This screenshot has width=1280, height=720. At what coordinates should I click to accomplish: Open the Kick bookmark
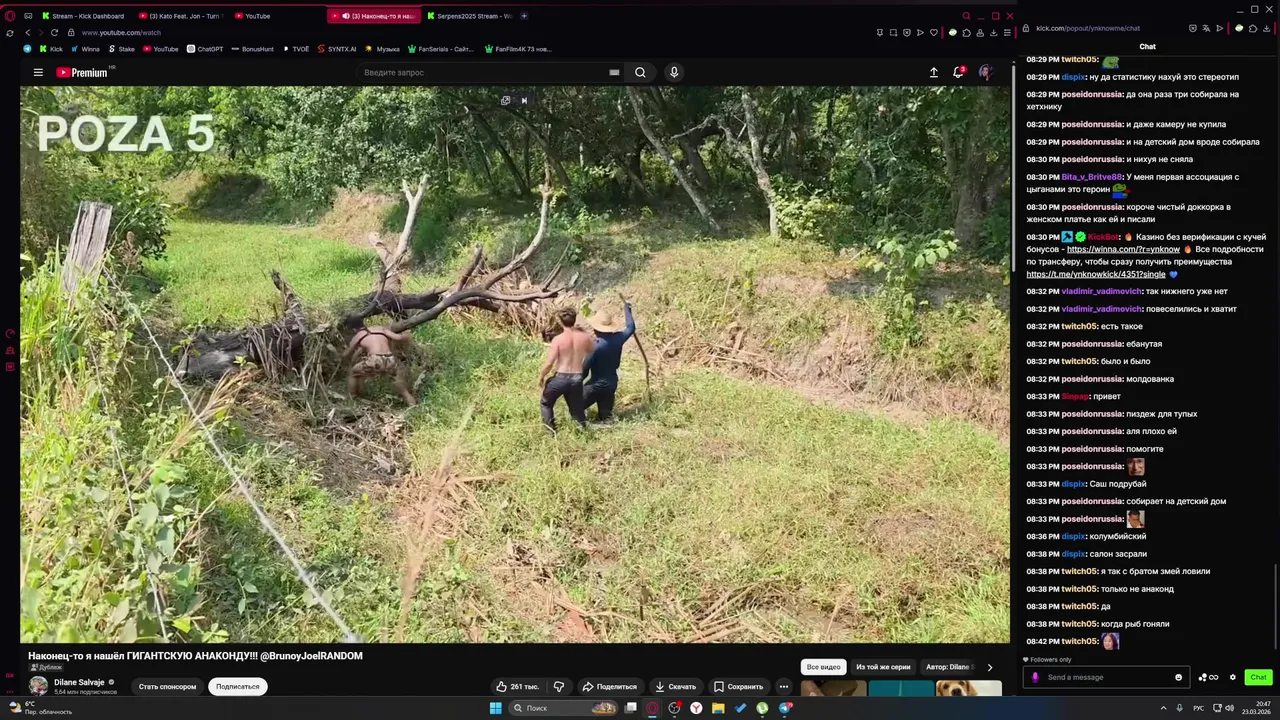[x=50, y=49]
